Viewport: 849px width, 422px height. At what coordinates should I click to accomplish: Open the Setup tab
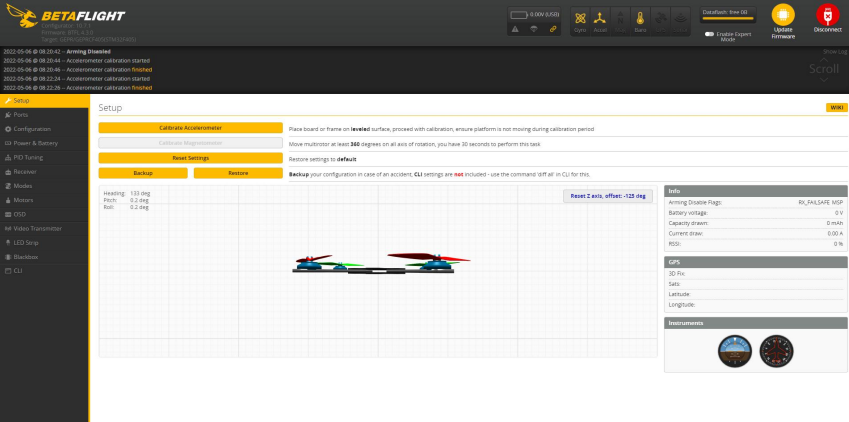point(44,101)
